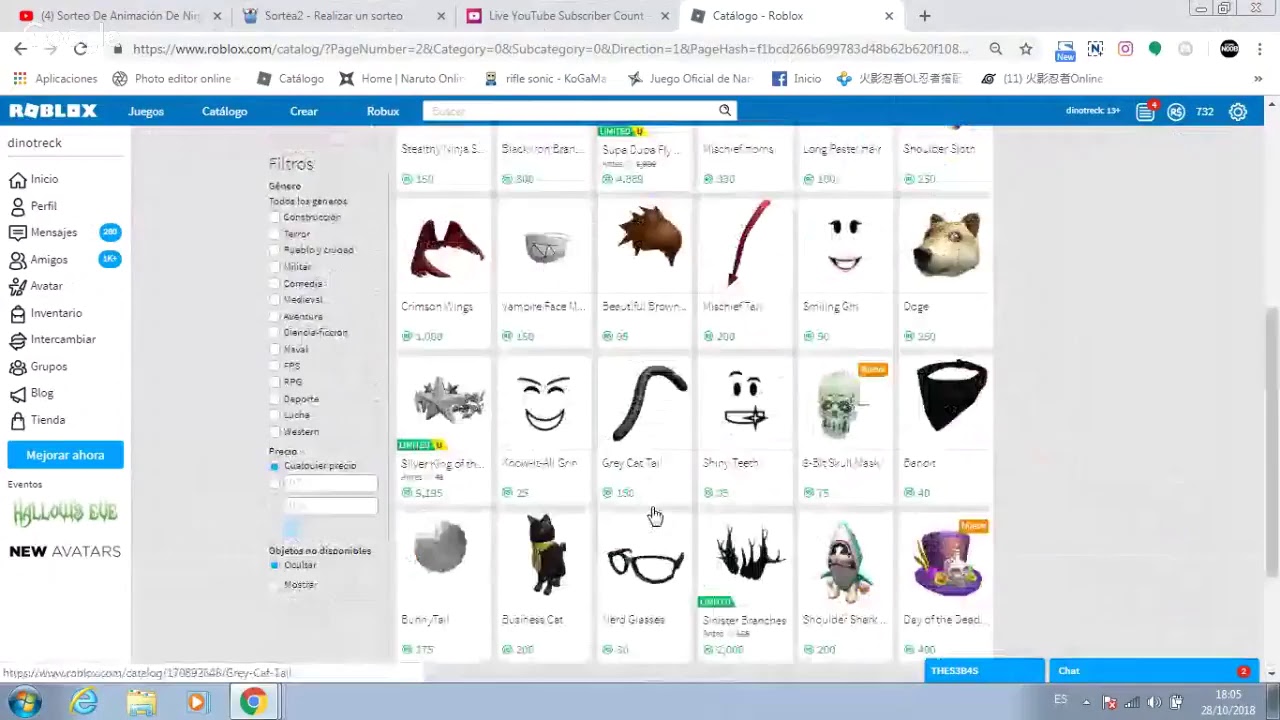Reload the page in Chrome
This screenshot has width=1280, height=720.
click(80, 48)
